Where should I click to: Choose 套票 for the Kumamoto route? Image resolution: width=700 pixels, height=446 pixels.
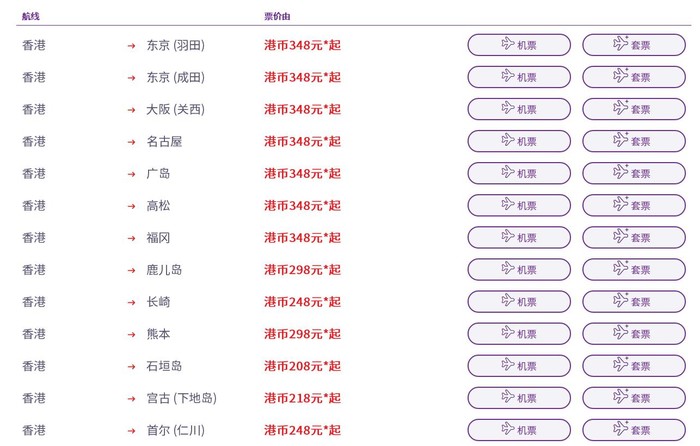633,334
